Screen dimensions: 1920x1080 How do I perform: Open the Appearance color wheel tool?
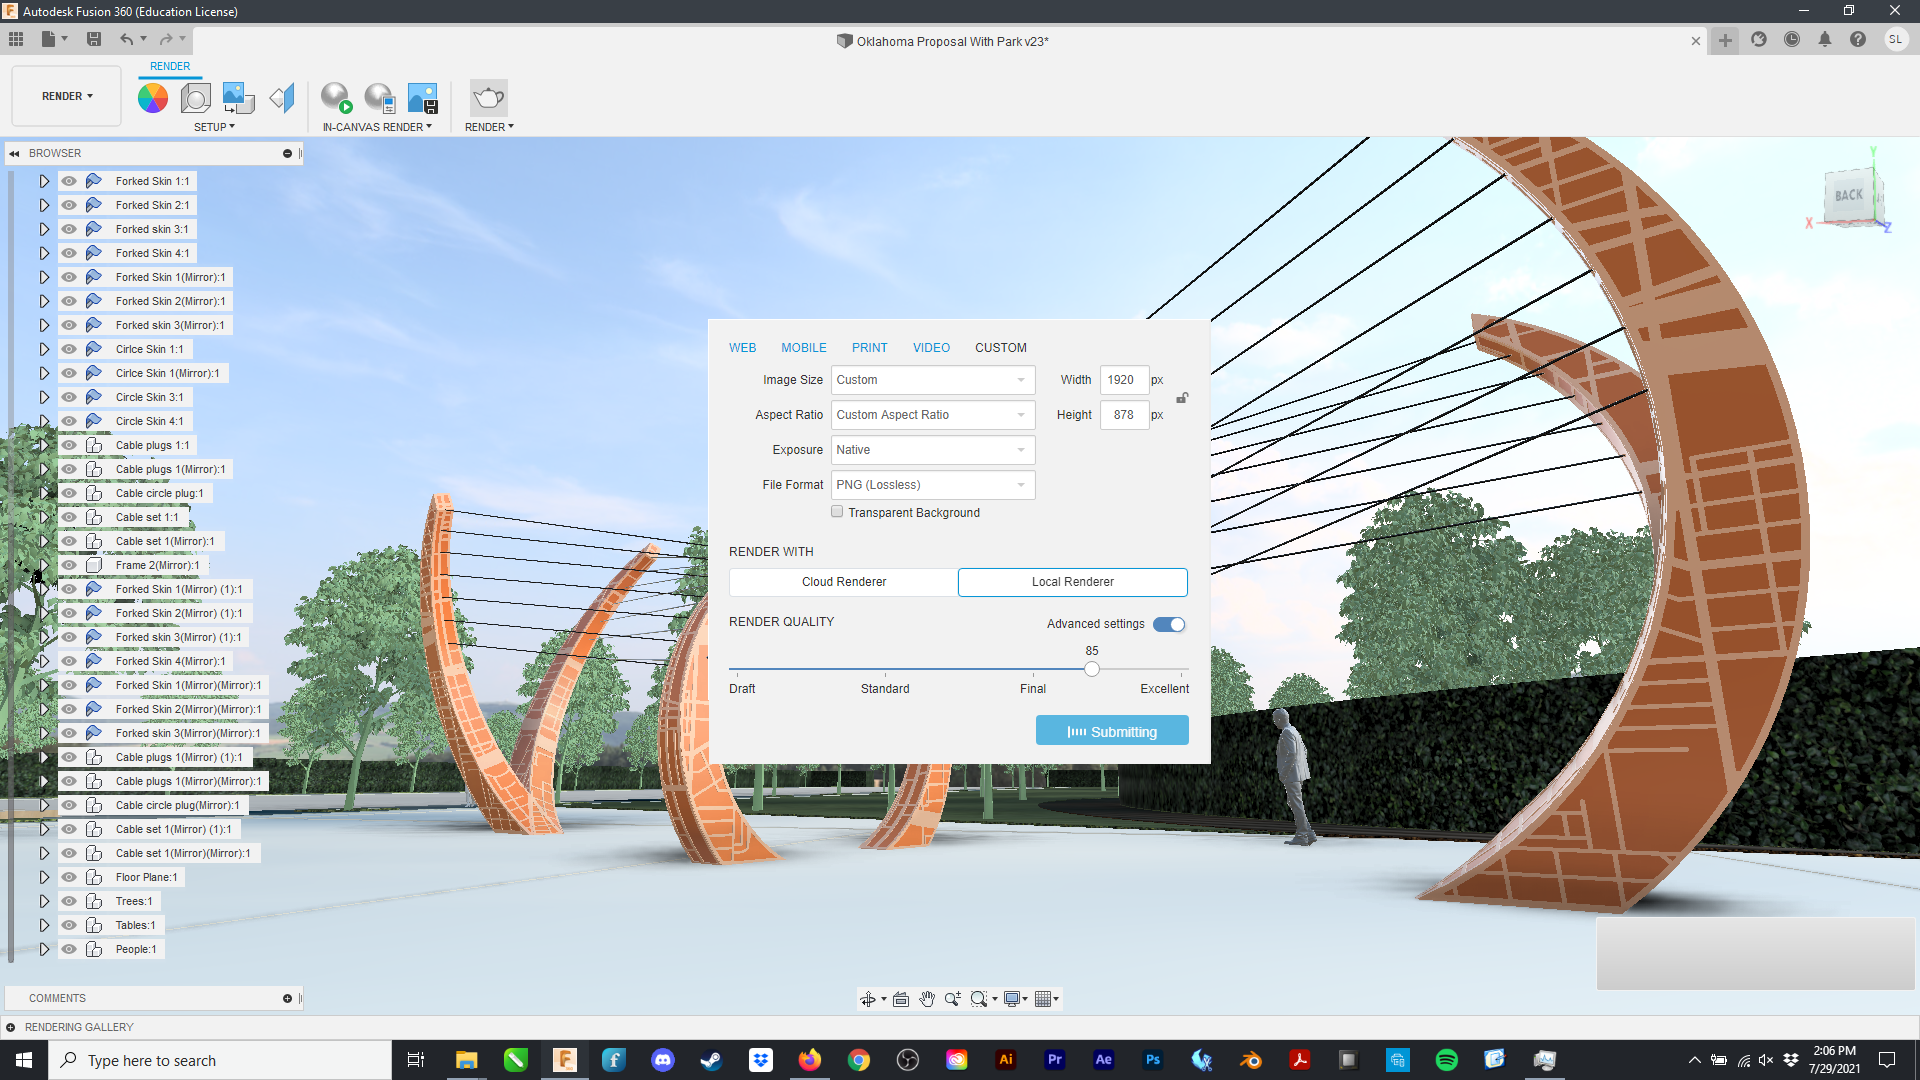pyautogui.click(x=153, y=98)
